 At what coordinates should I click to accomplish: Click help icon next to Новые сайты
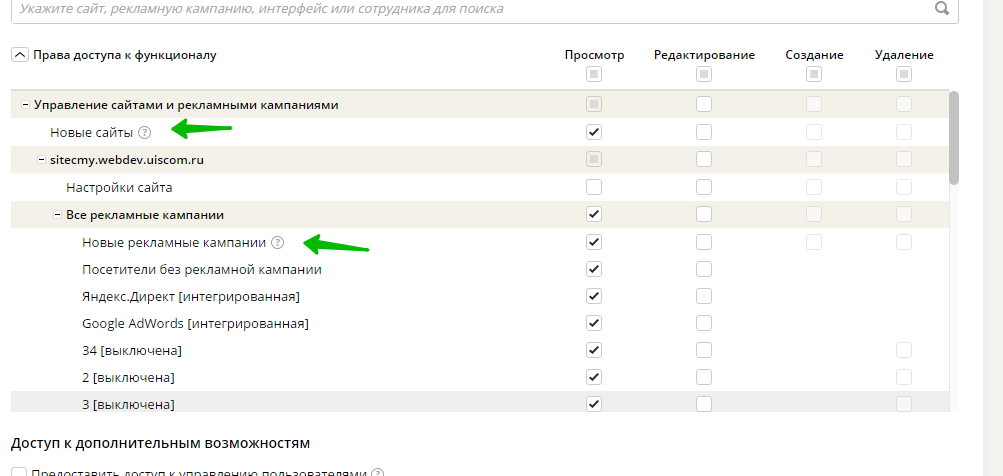tap(145, 132)
